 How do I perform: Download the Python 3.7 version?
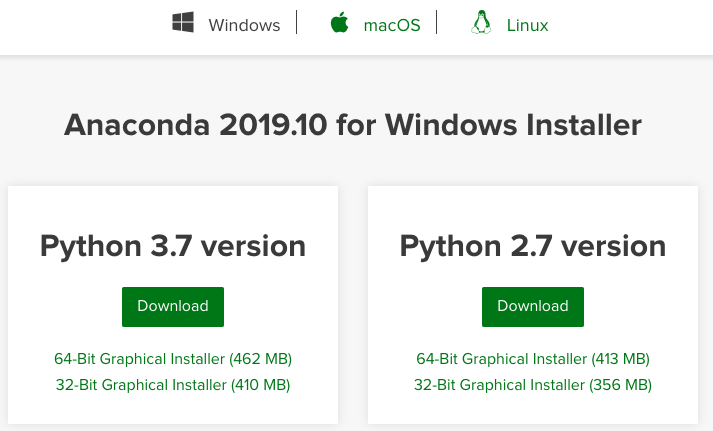click(173, 306)
